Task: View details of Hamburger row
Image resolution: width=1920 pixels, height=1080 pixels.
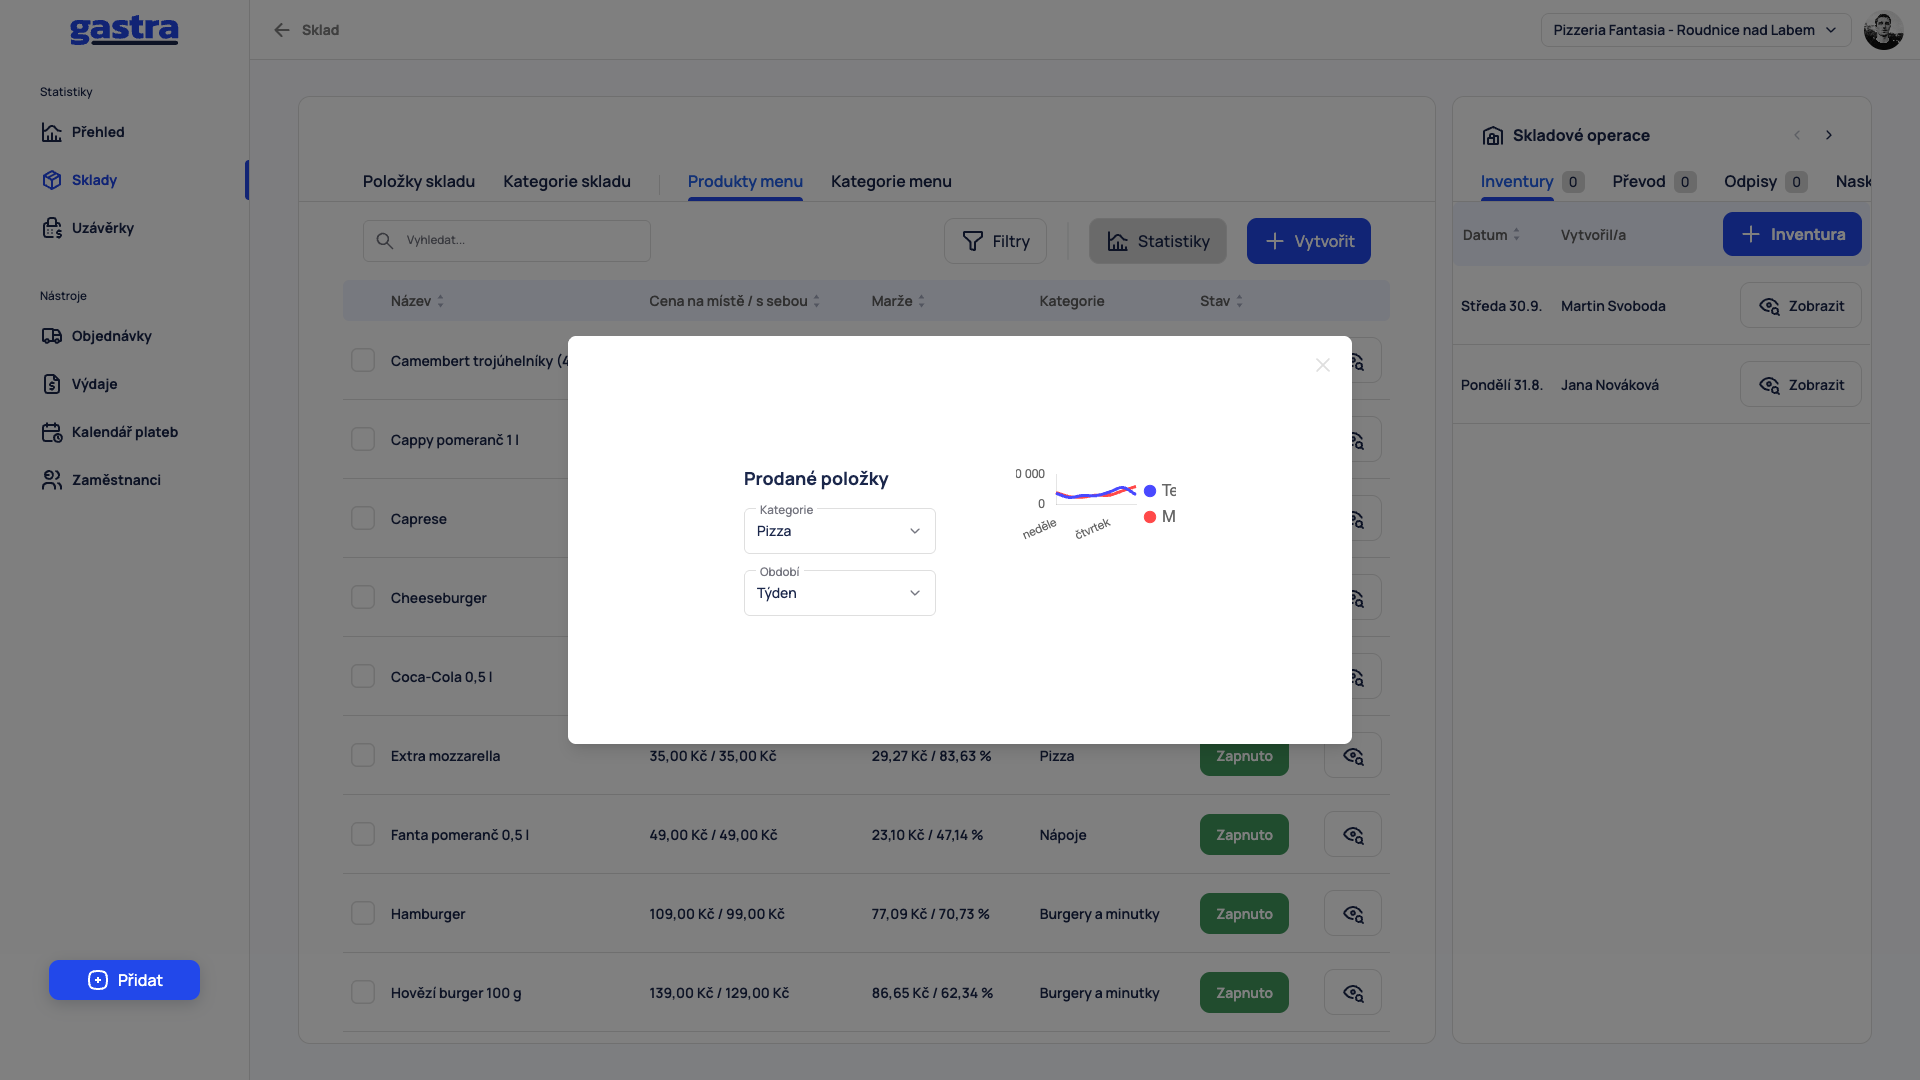Action: [1353, 913]
